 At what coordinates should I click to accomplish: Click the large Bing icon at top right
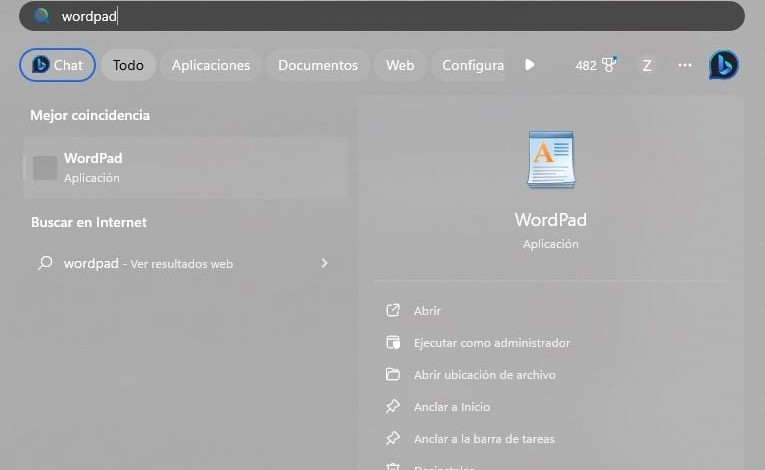(724, 65)
